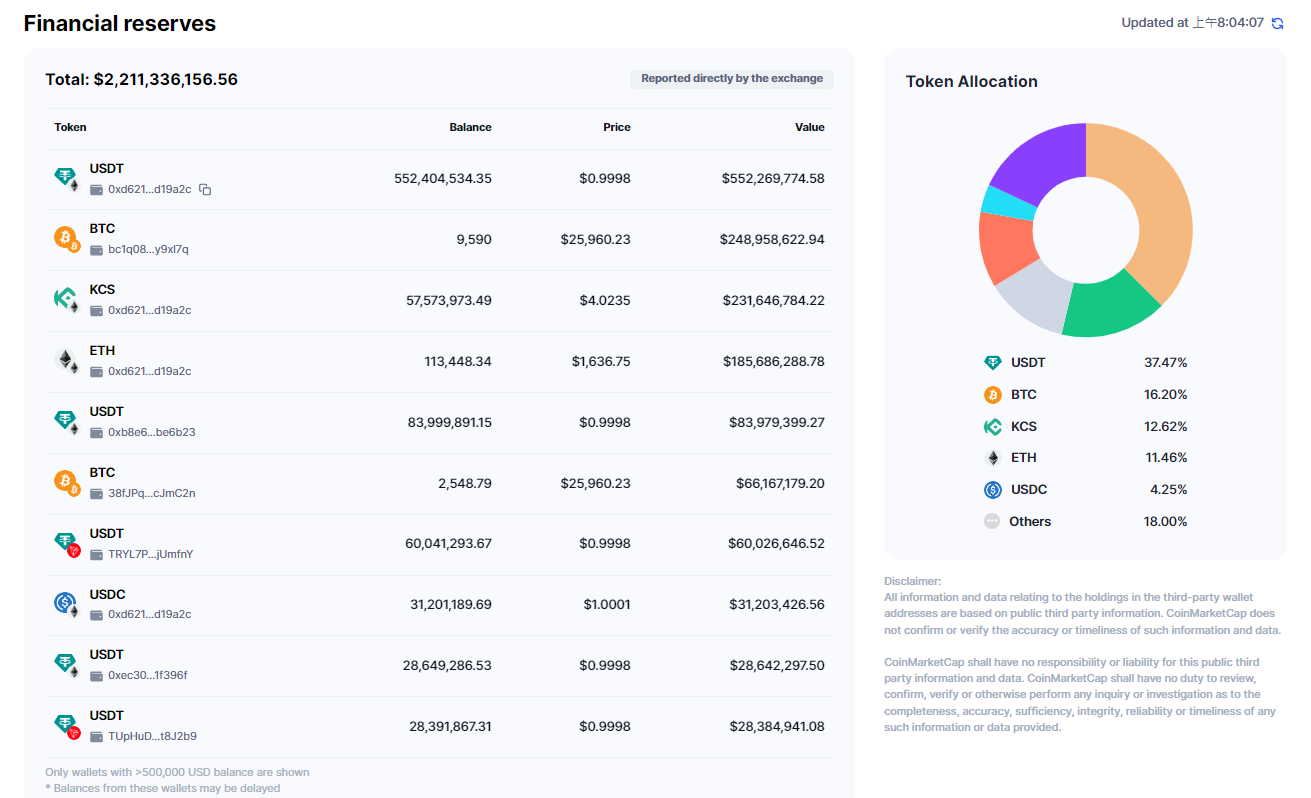Image resolution: width=1311 pixels, height=798 pixels.
Task: Click the wallet icon beside TRYL7P...jUmfnY
Action: [x=97, y=554]
